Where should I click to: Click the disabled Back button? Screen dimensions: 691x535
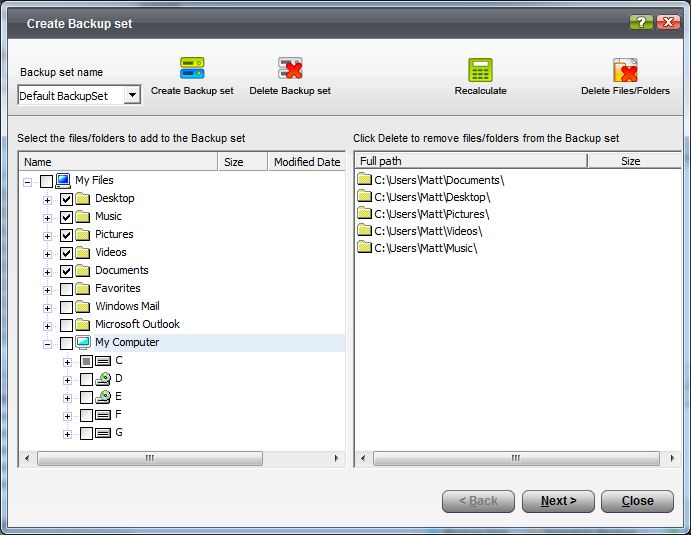point(478,501)
